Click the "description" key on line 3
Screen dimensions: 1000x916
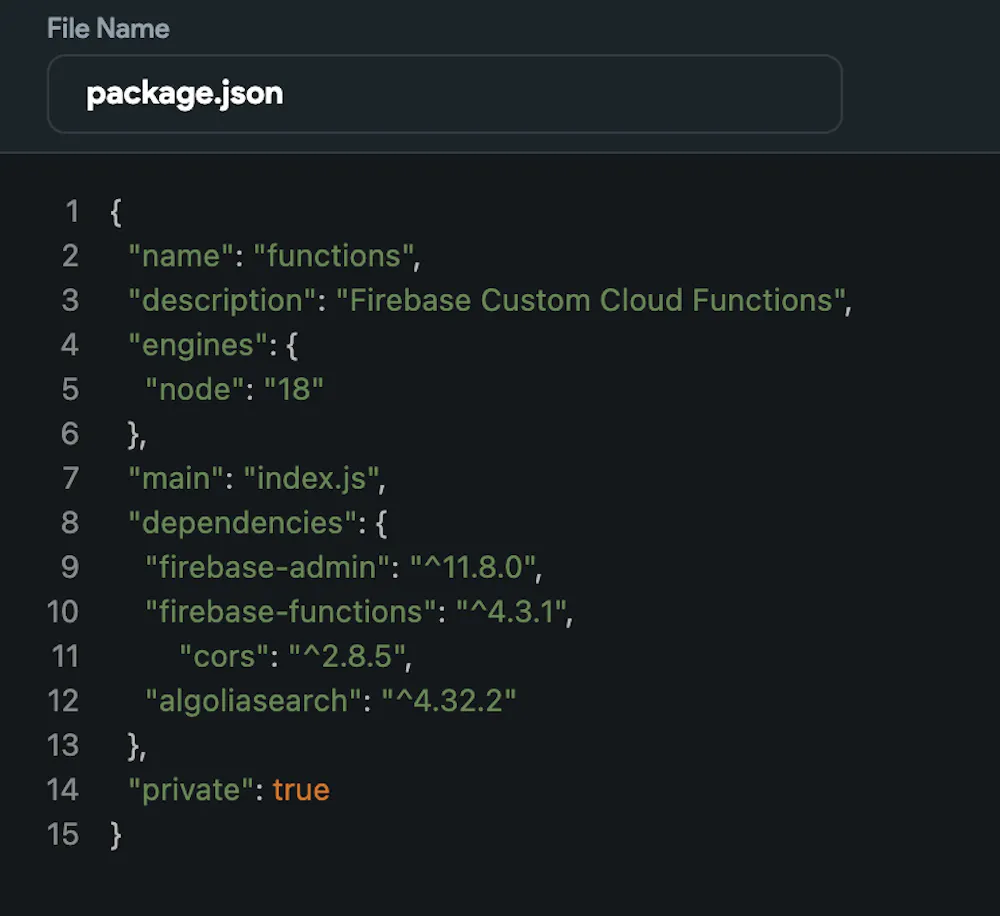(x=223, y=301)
